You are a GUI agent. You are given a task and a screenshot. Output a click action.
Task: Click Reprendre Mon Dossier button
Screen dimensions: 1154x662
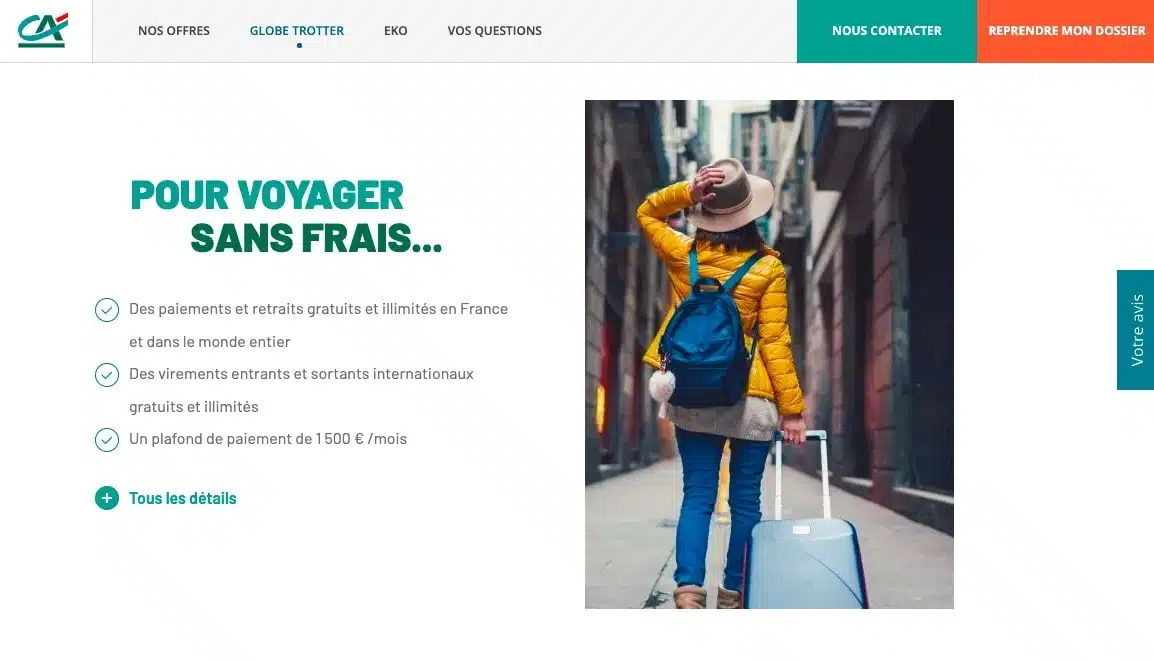pyautogui.click(x=1066, y=31)
